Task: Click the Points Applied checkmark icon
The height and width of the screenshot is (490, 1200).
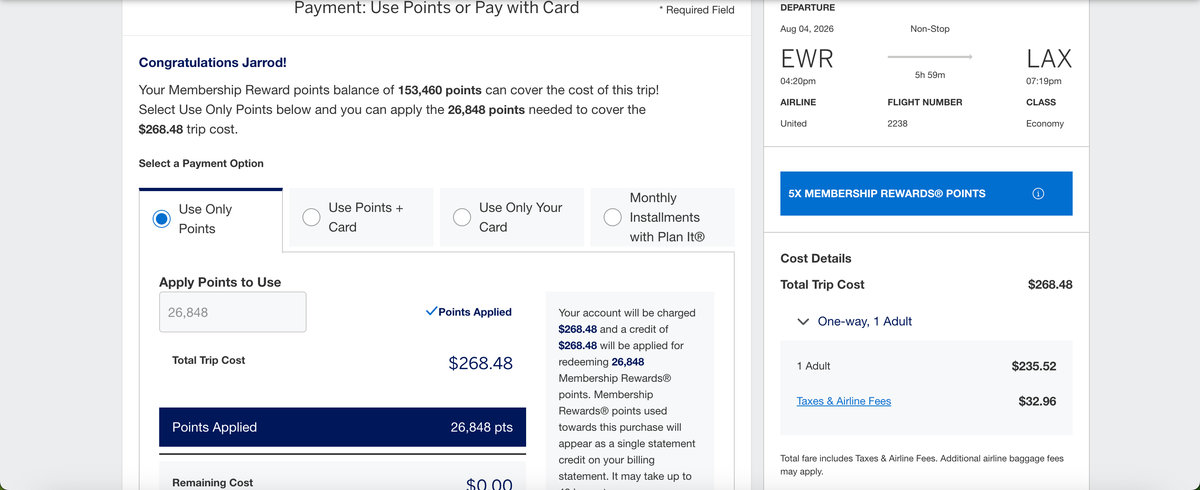Action: click(431, 312)
